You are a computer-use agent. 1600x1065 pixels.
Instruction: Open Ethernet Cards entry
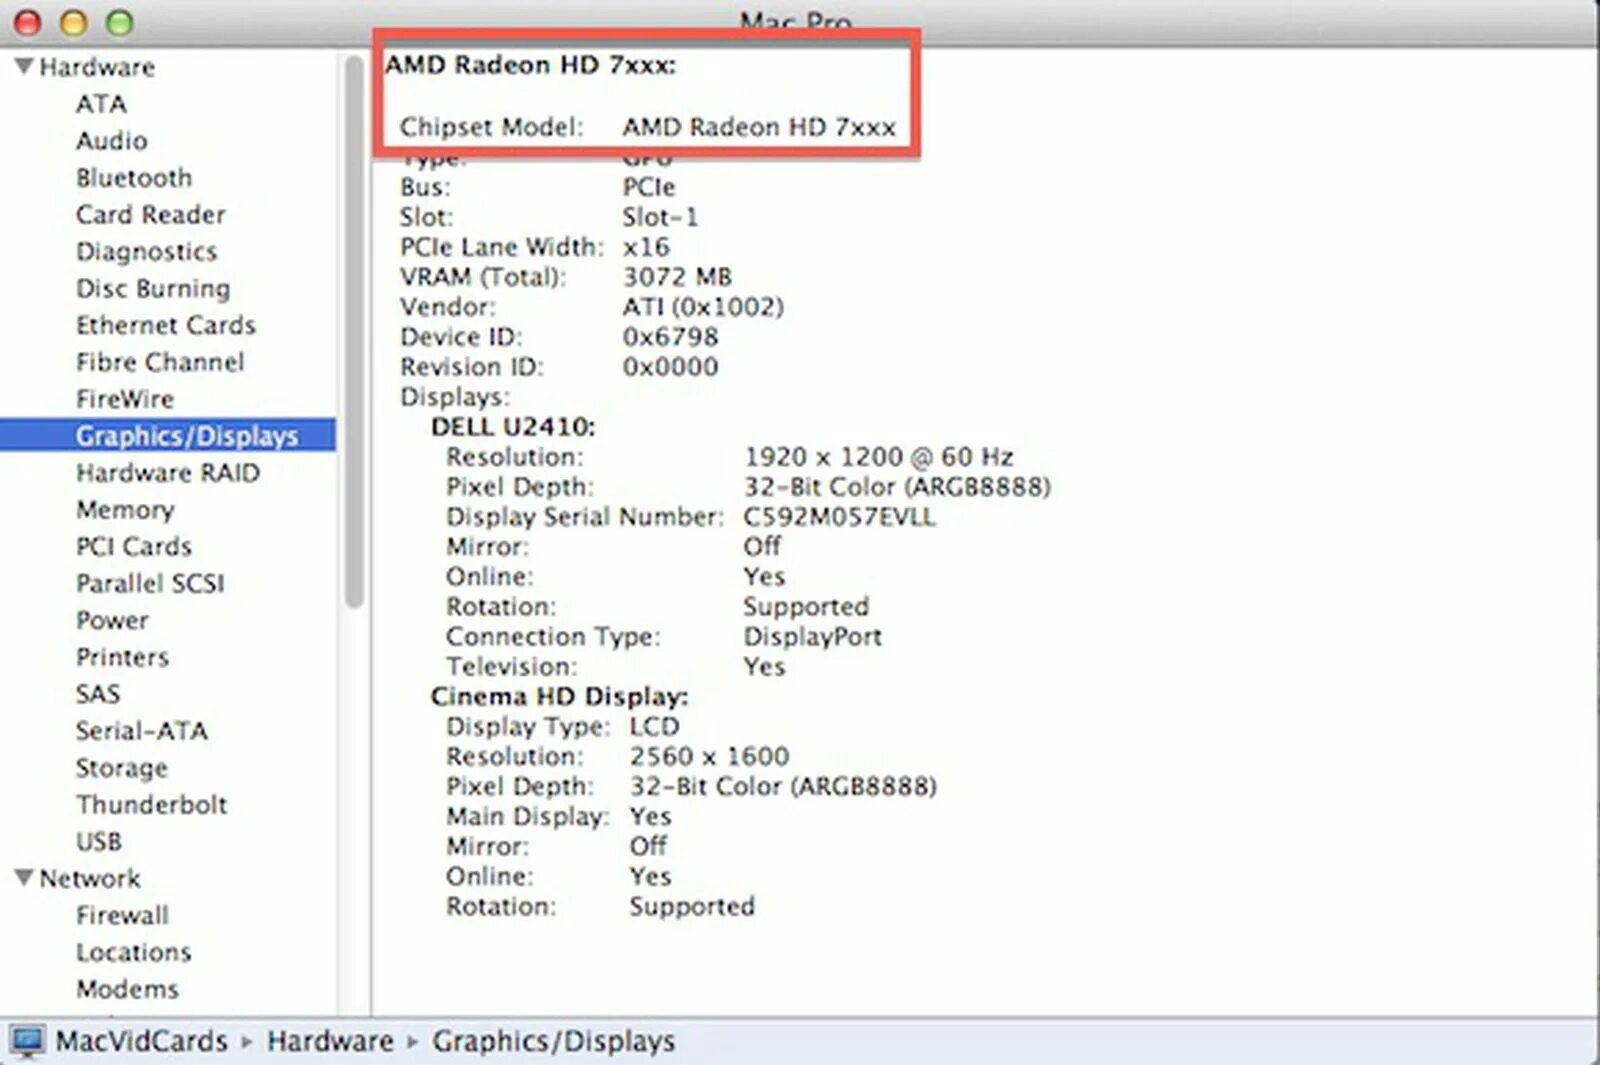tap(166, 326)
